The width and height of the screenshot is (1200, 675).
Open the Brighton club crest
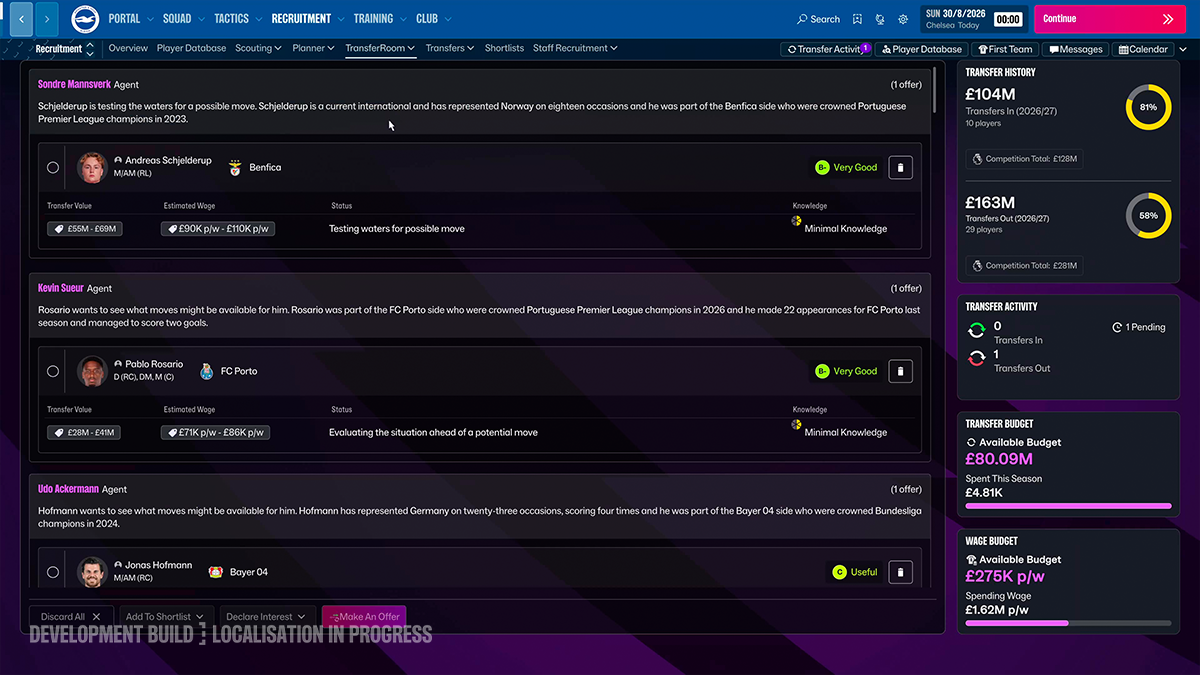84,18
